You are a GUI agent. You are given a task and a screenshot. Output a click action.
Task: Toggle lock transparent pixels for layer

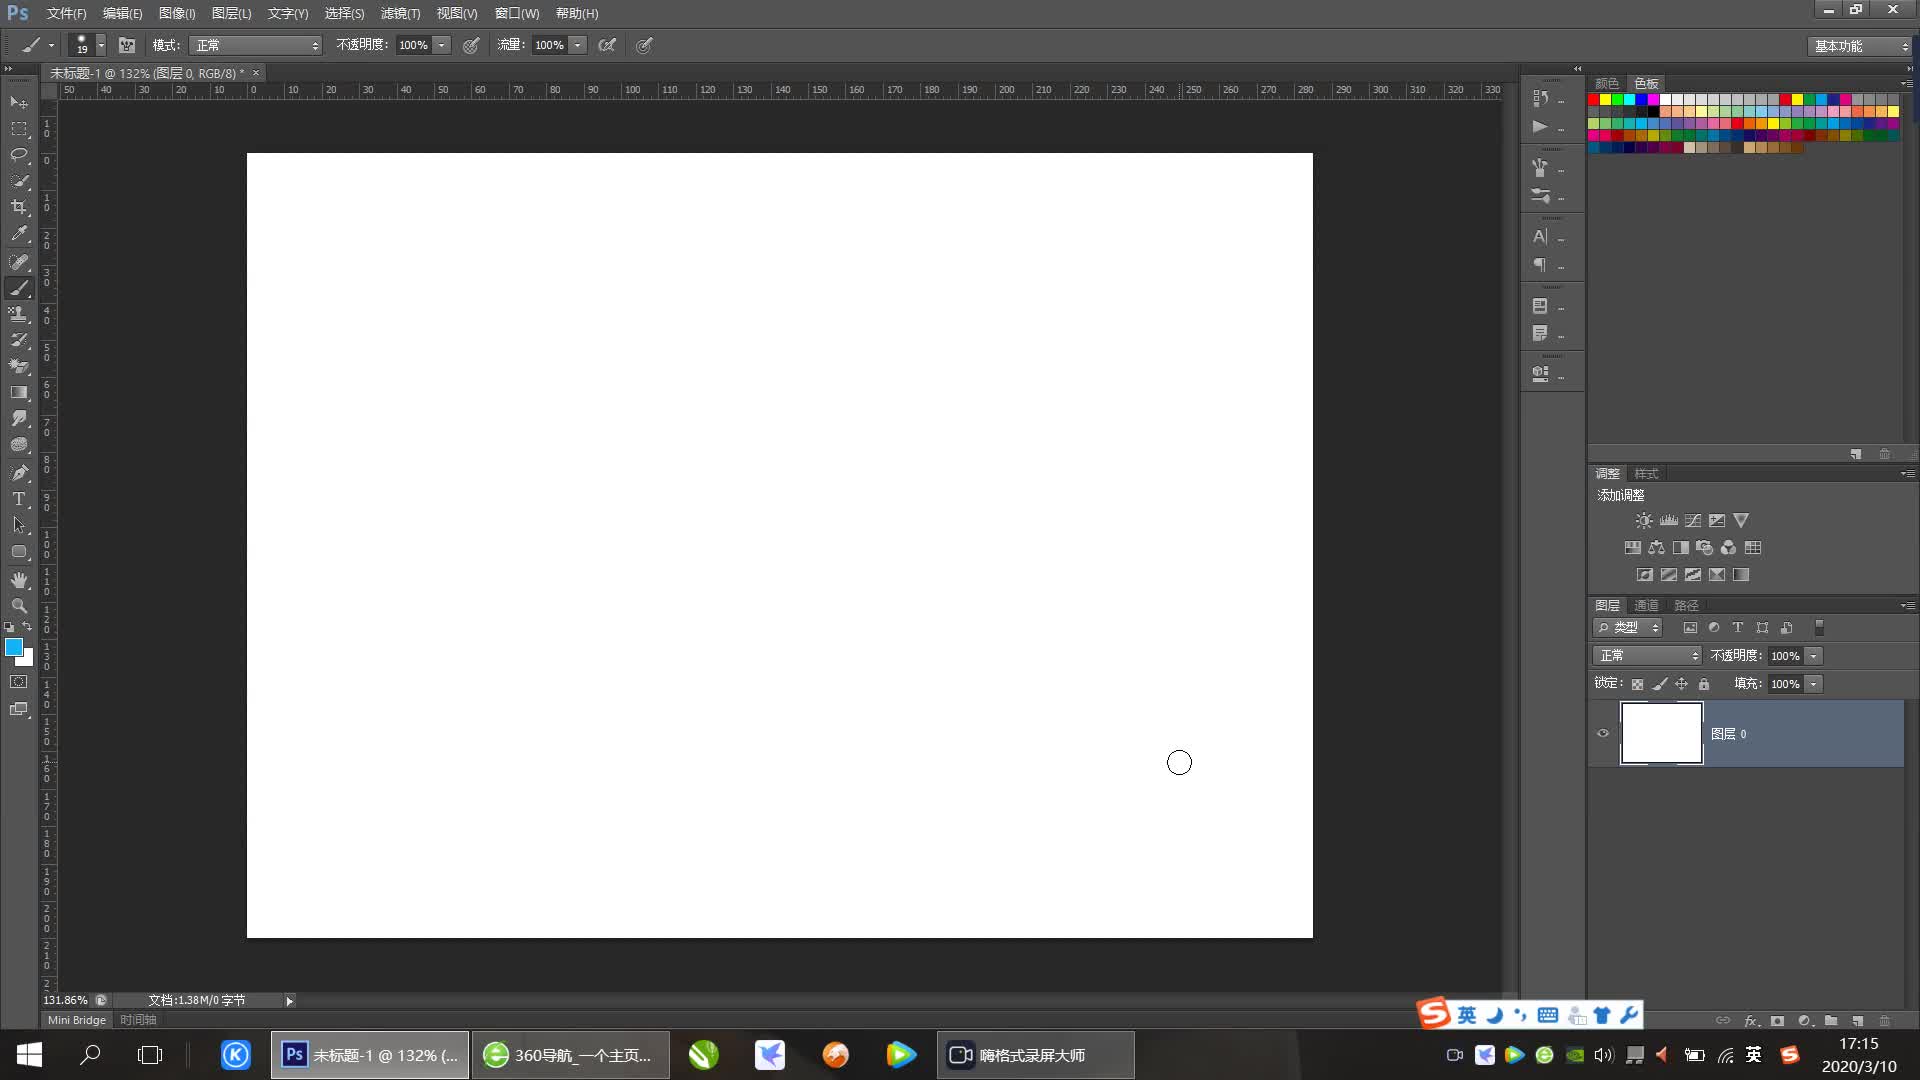[x=1637, y=684]
